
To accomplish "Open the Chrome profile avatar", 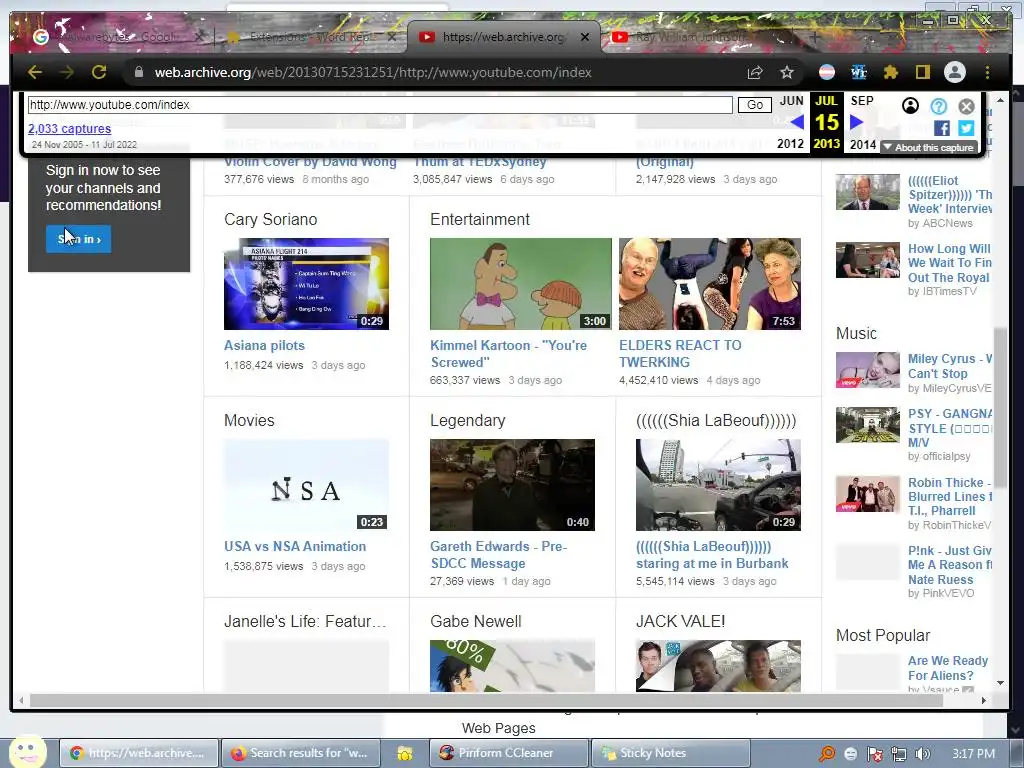I will [x=955, y=72].
